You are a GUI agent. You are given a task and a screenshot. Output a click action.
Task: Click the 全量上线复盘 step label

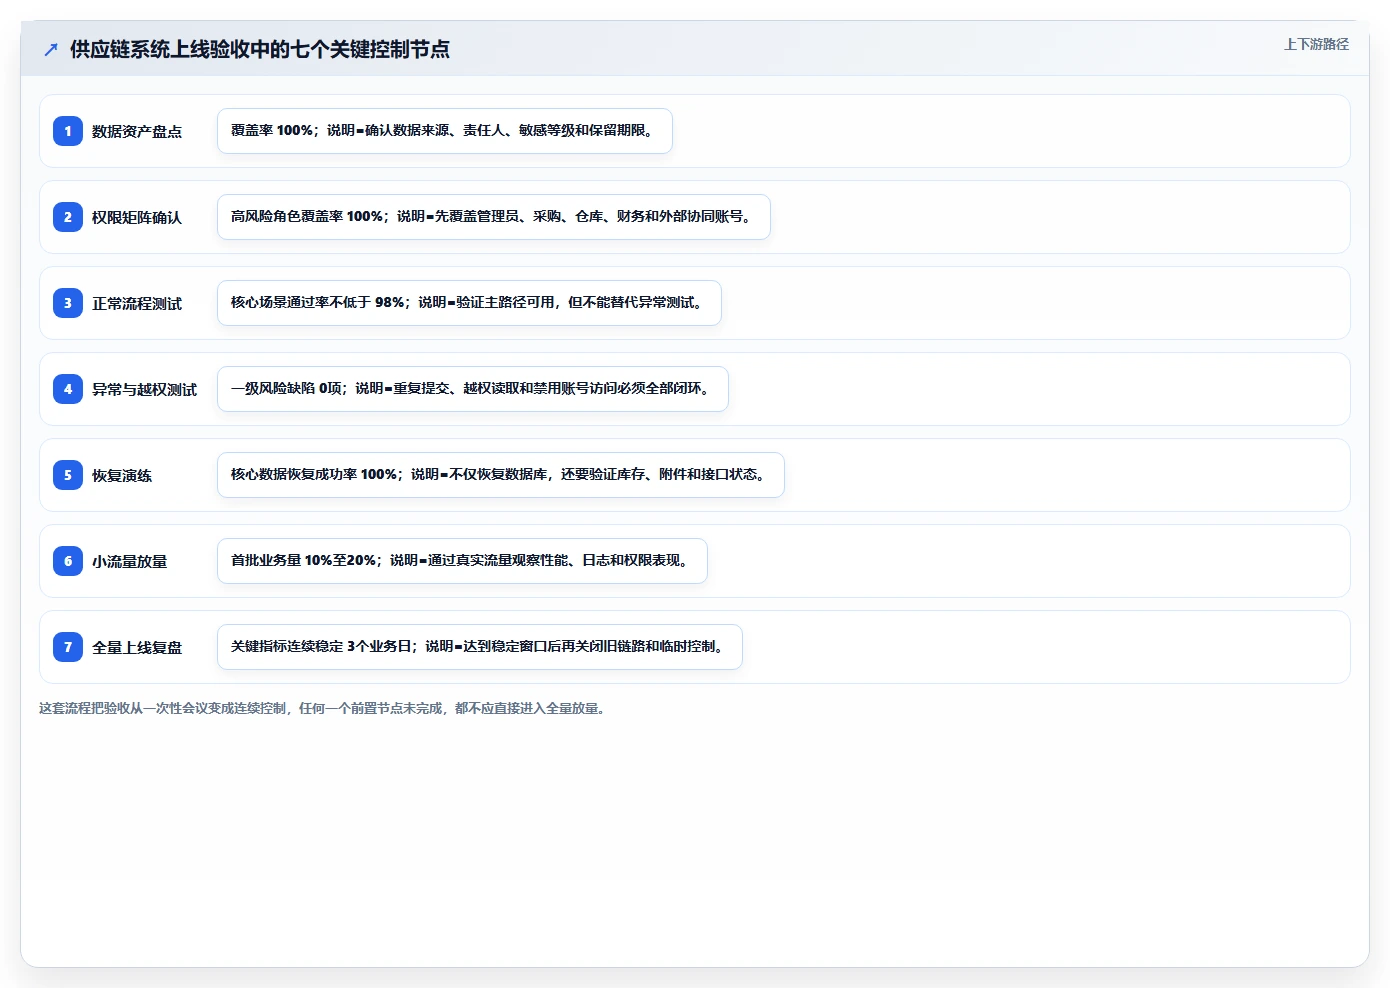point(137,647)
